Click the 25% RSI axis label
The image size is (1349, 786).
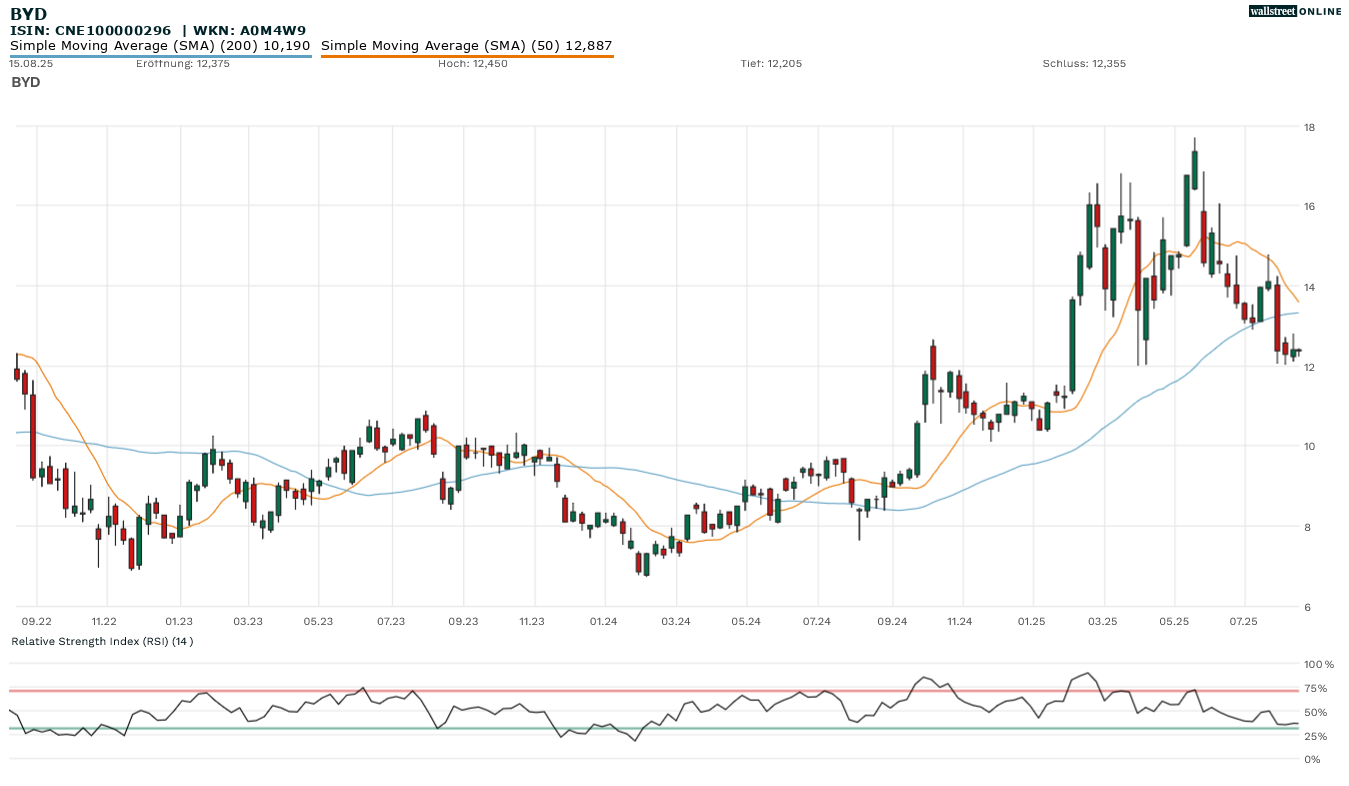tap(1315, 736)
